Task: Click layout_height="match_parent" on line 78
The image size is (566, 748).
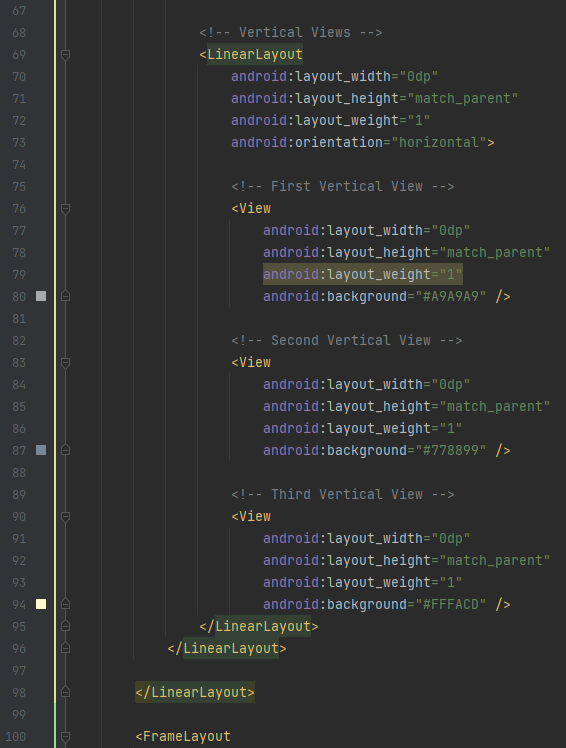Action: click(407, 252)
